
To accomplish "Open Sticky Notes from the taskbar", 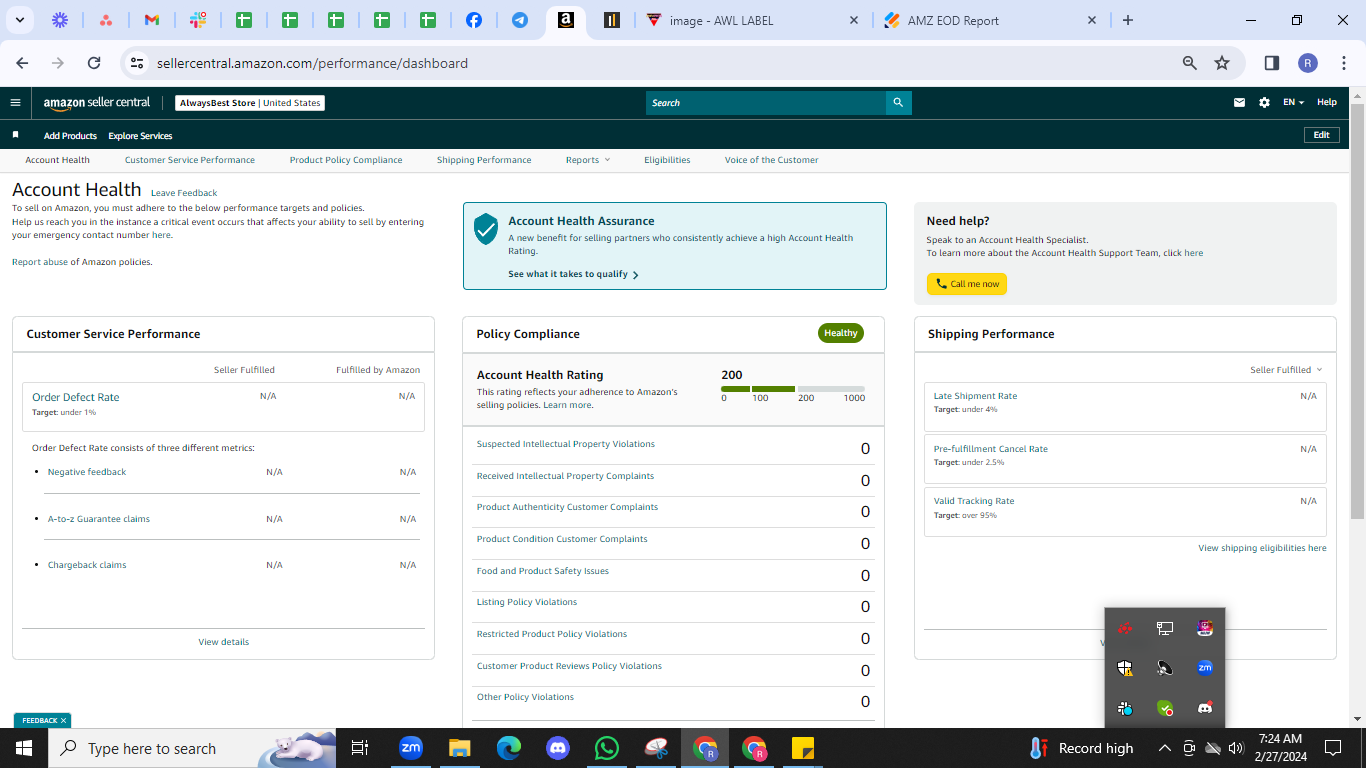I will [x=803, y=748].
